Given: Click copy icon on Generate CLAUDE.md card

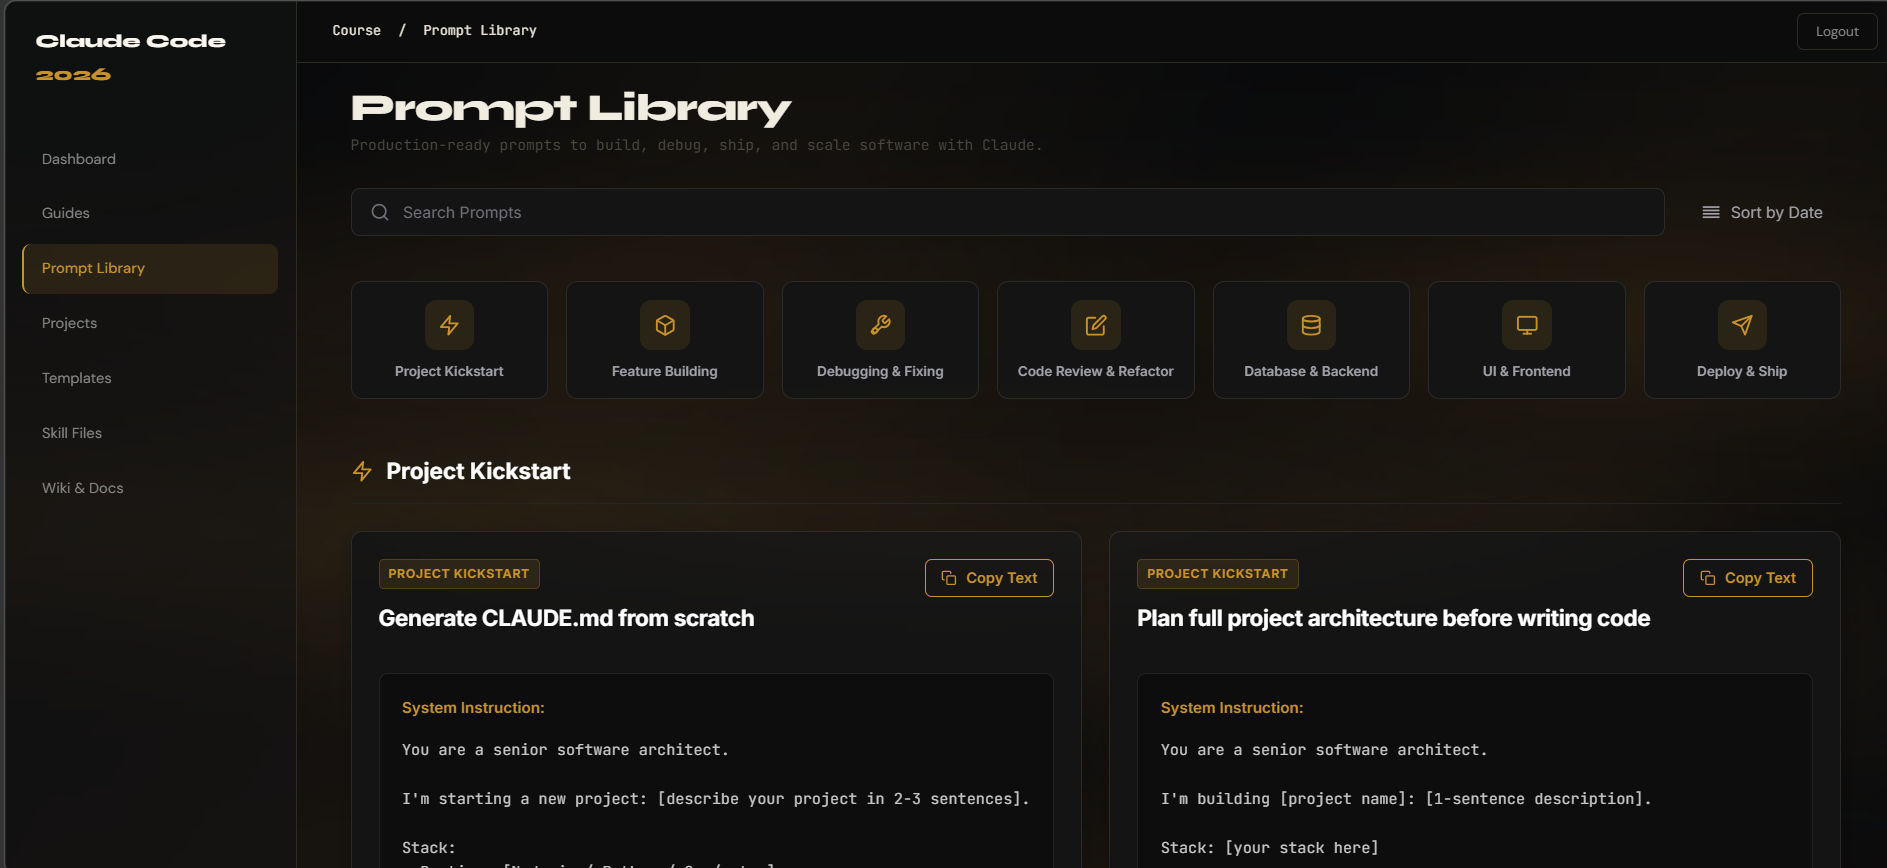Looking at the screenshot, I should [949, 578].
